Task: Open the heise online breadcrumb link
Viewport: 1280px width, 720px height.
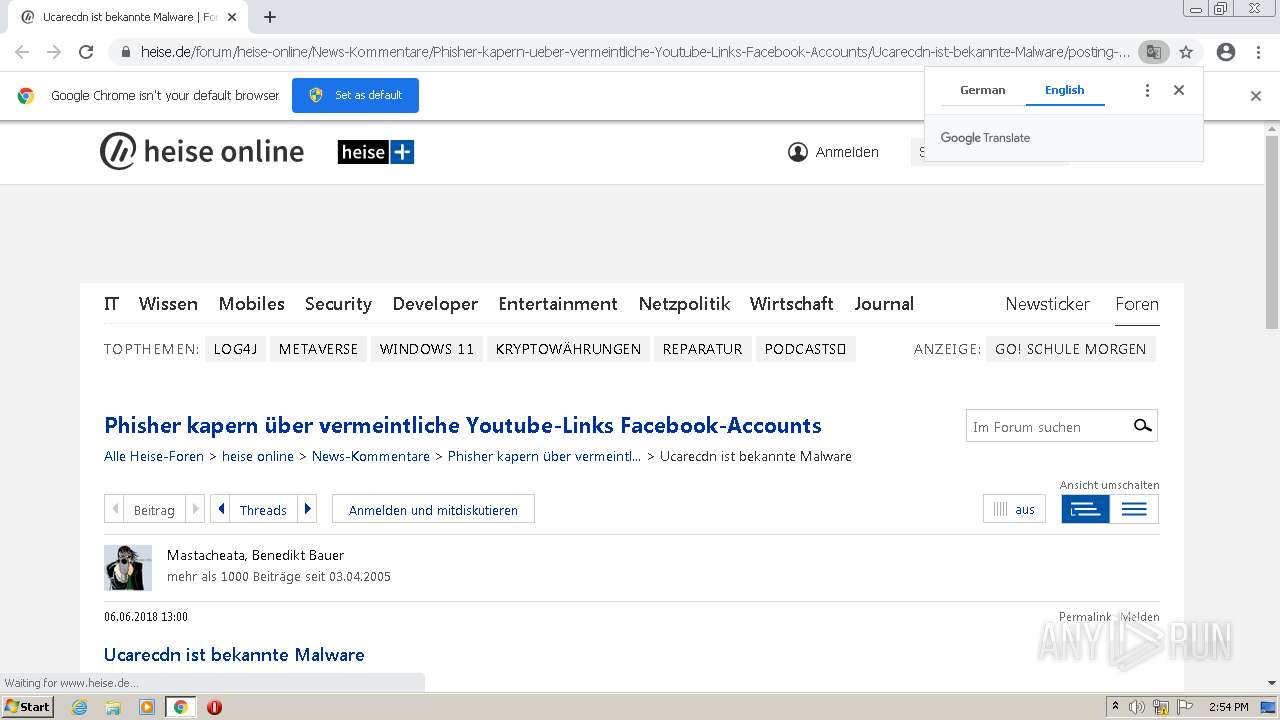Action: pyautogui.click(x=258, y=456)
